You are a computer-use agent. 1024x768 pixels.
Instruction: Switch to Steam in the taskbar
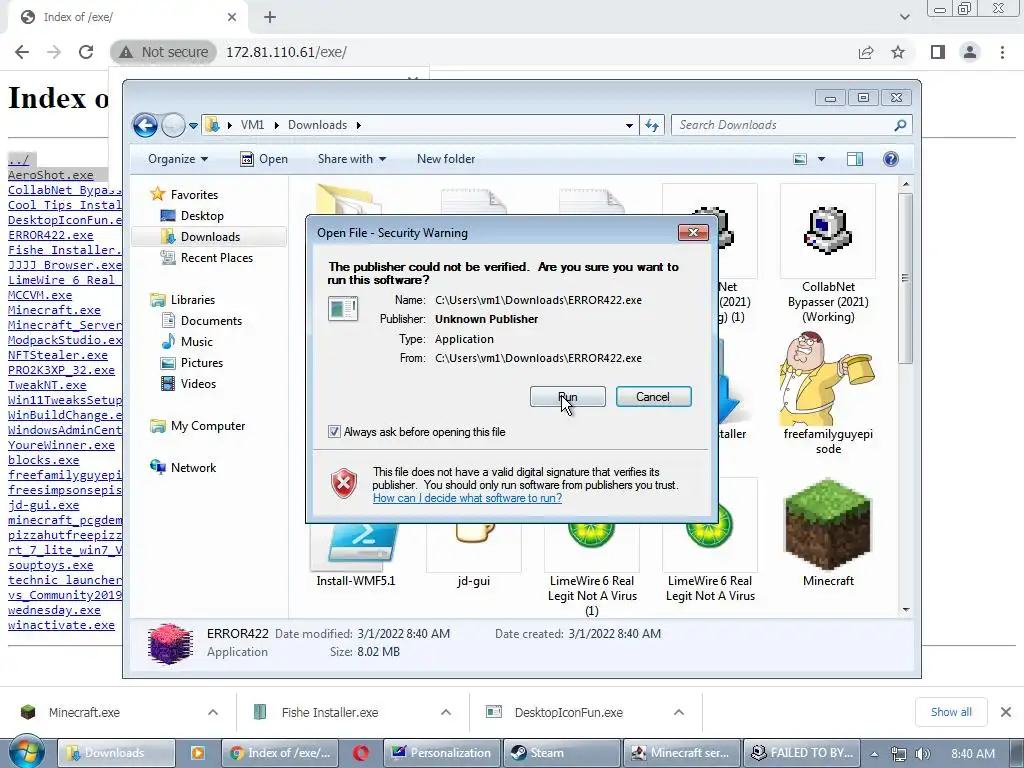562,753
